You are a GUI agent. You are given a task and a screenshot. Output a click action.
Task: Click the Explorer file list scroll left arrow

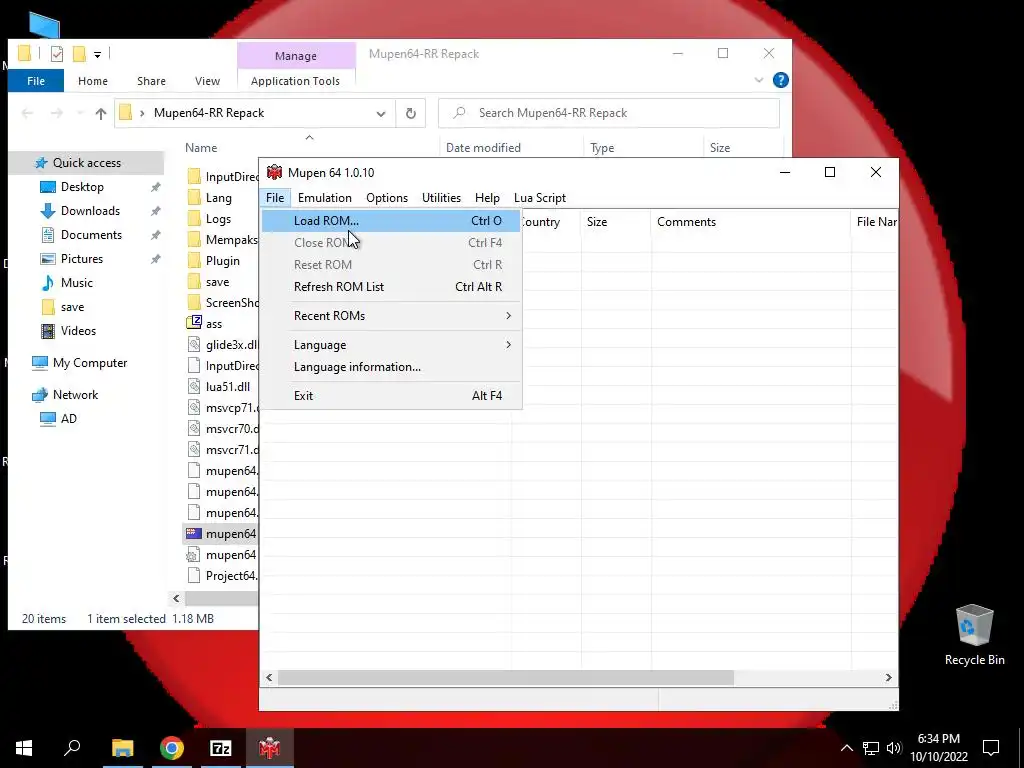click(x=176, y=598)
